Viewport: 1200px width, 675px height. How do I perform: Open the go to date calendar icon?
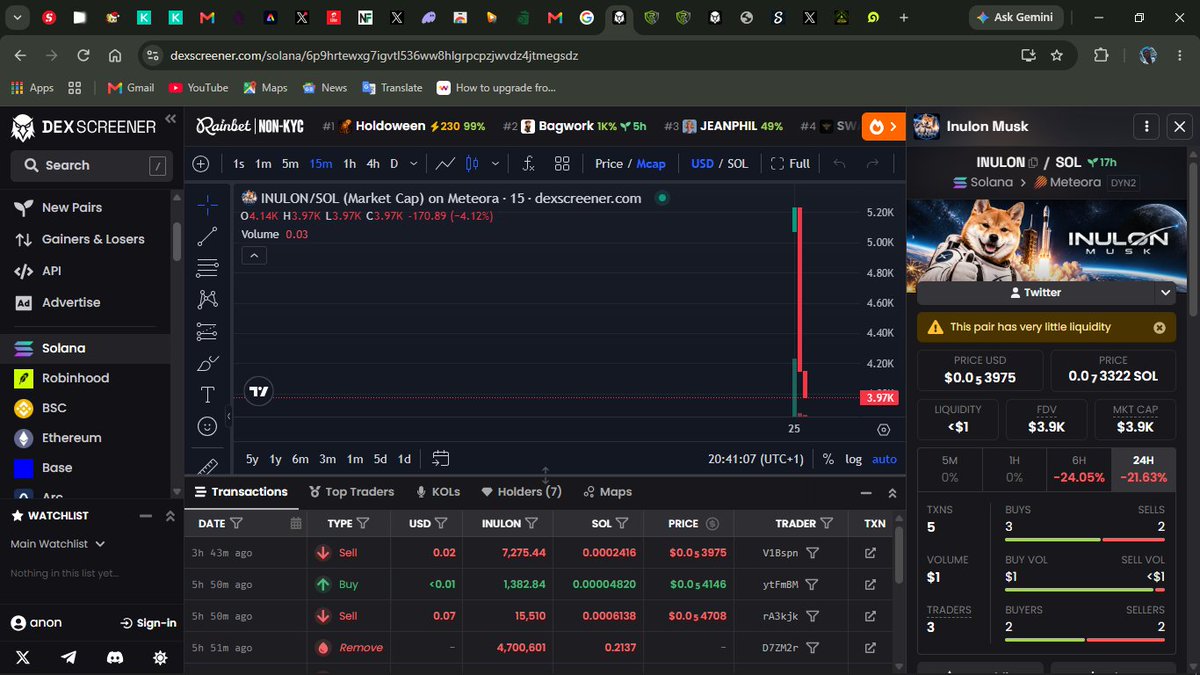440,459
